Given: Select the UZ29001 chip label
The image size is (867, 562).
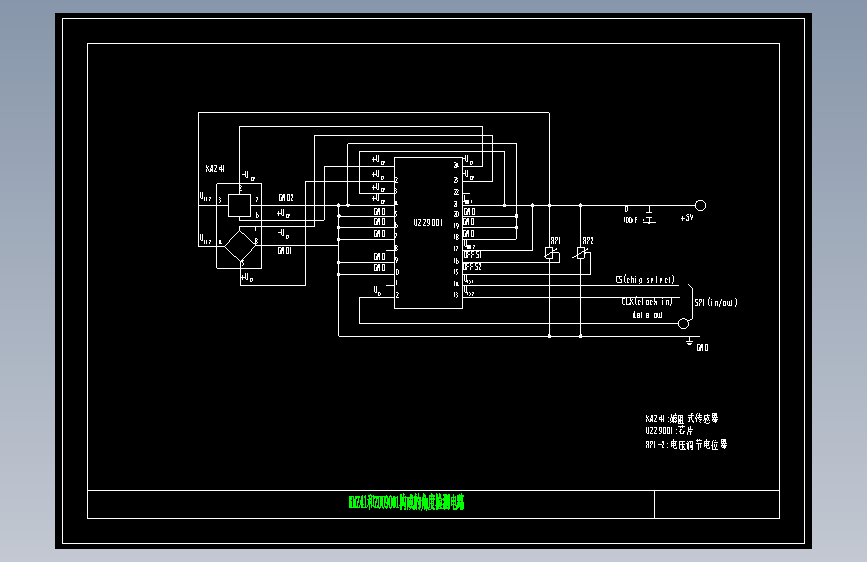Looking at the screenshot, I should point(428,223).
